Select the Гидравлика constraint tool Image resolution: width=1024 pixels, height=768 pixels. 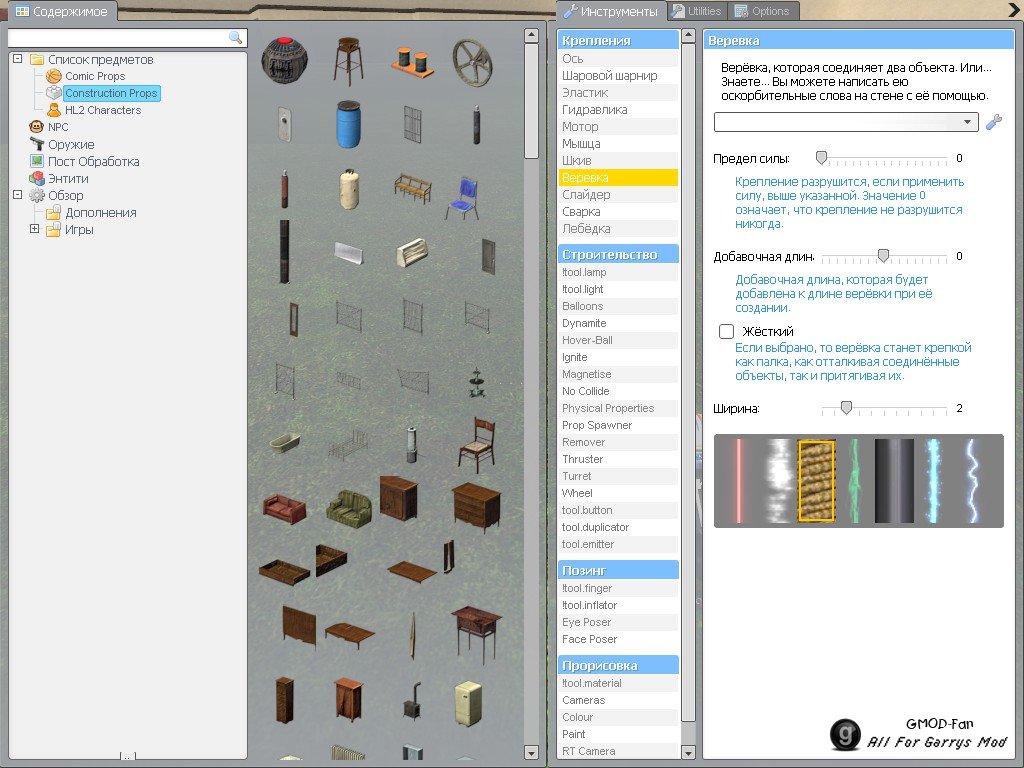point(618,110)
